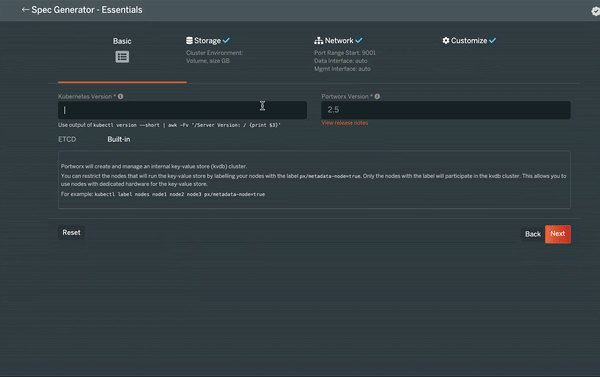Open the Kubernetes Version info tooltip icon

121,96
